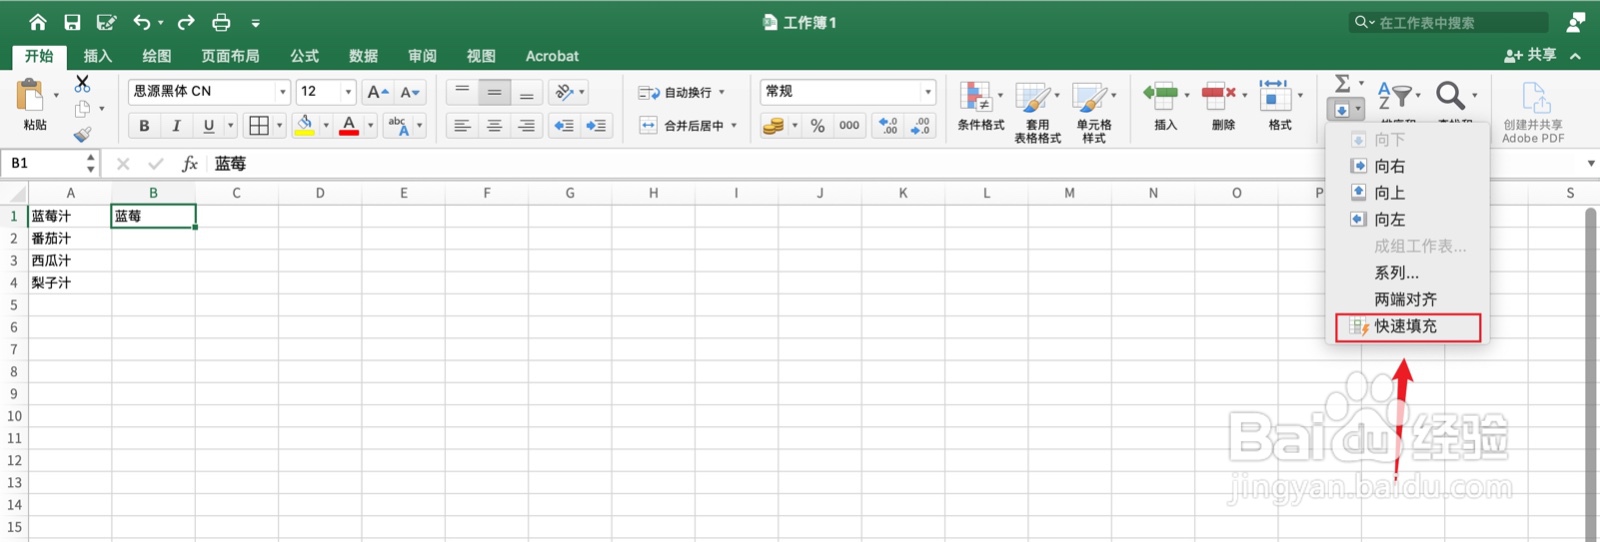1600x542 pixels.
Task: Open 套用表格格式 table formats
Action: (x=1037, y=112)
